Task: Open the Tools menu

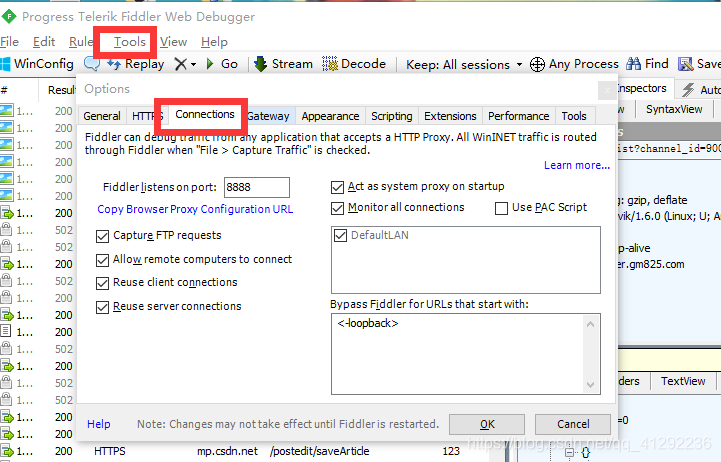Action: (130, 42)
